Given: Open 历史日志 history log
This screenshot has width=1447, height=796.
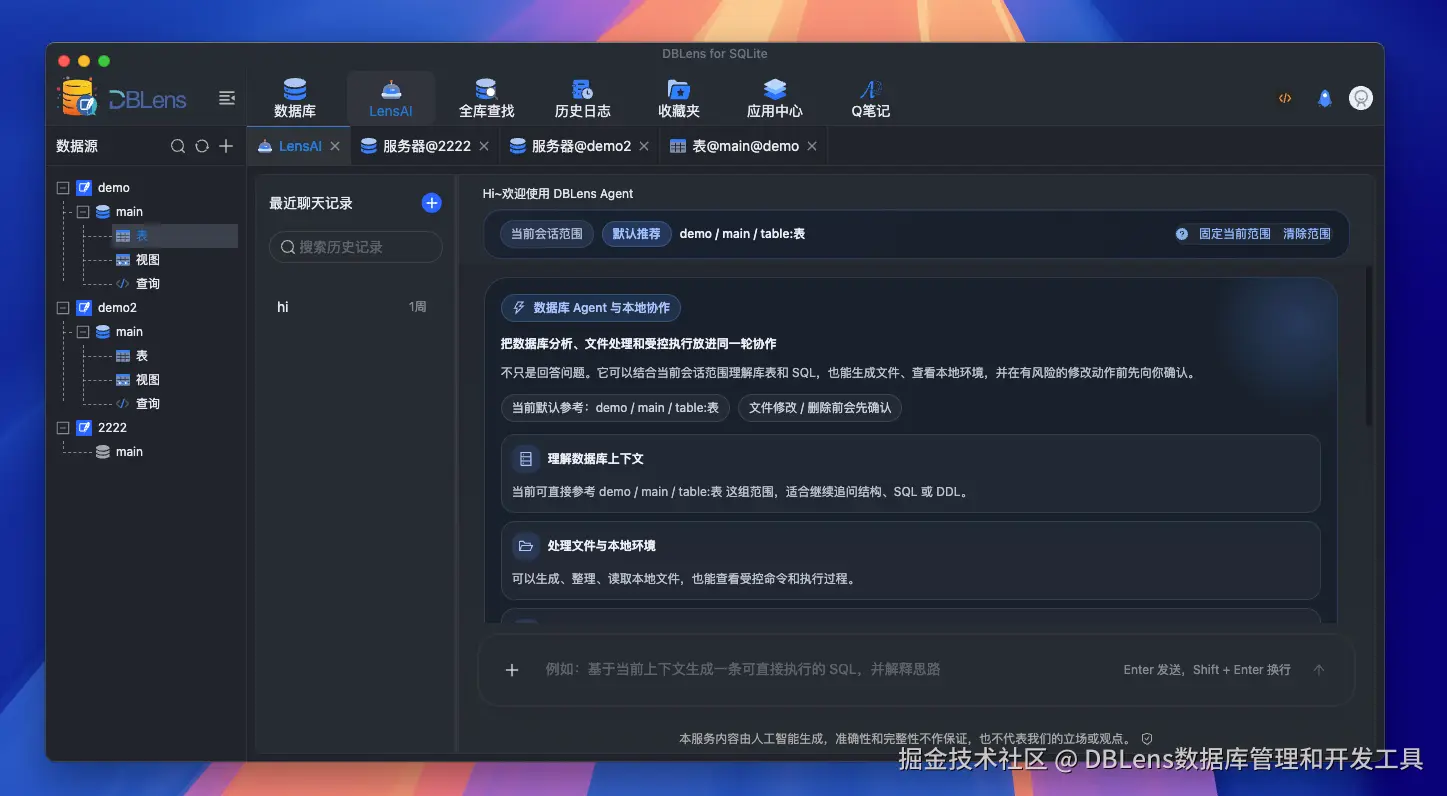Looking at the screenshot, I should (582, 98).
